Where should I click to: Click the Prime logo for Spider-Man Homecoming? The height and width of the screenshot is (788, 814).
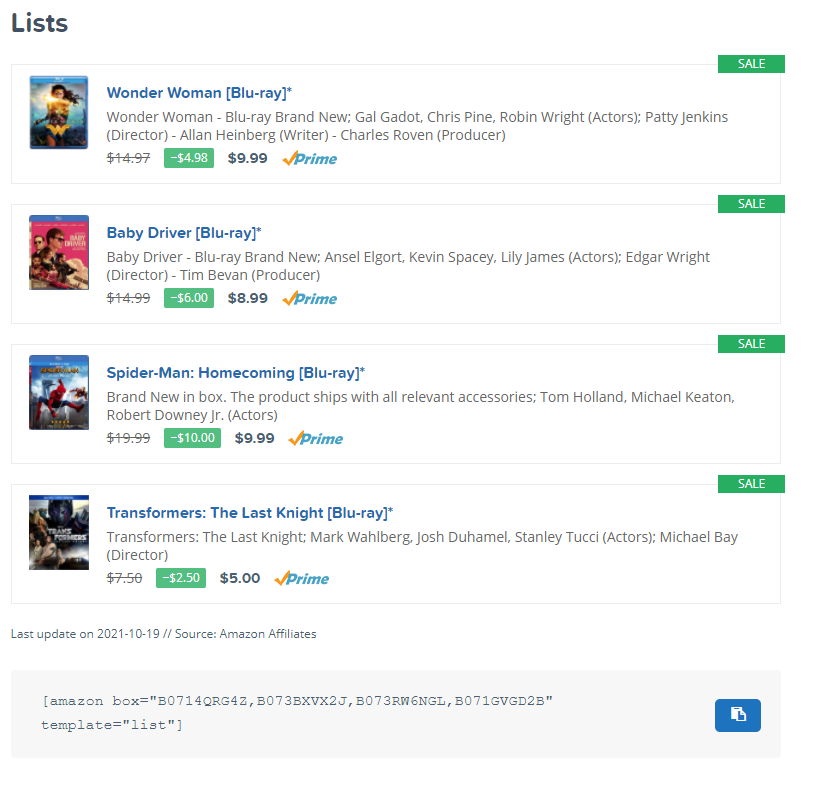coord(316,439)
